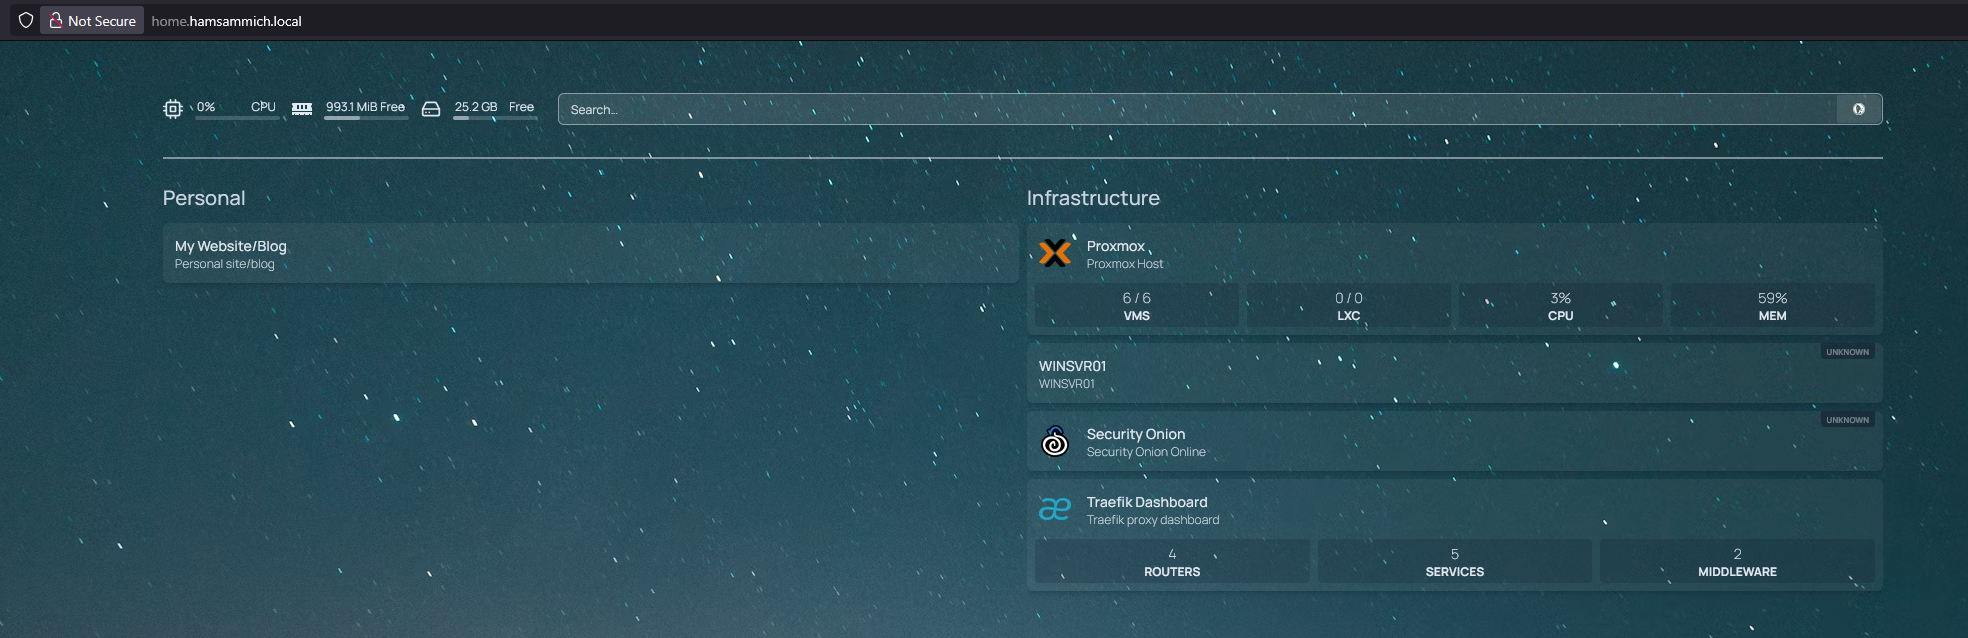The image size is (1968, 638).
Task: Collapse the Personal group heading
Action: tap(204, 198)
